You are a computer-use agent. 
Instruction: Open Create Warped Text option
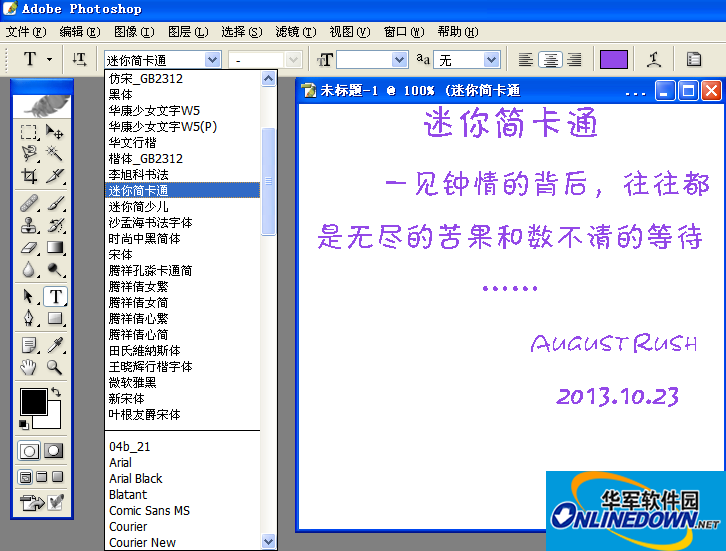[654, 60]
